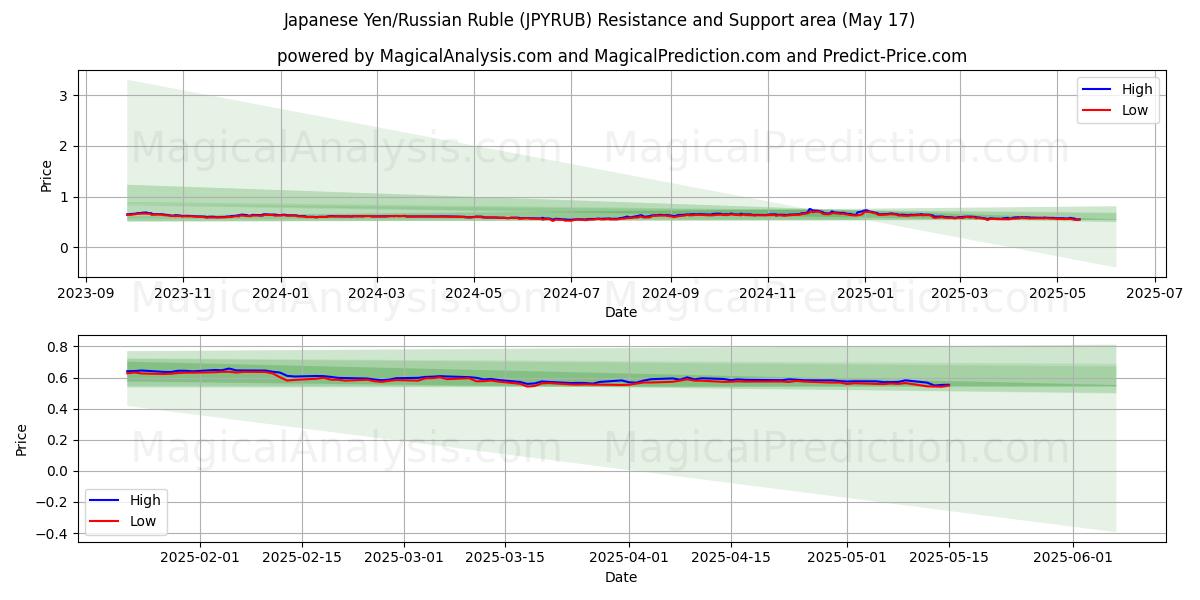Click the bottom chart 'Date' axis label
Screen dimensions: 1200x600
[x=621, y=577]
